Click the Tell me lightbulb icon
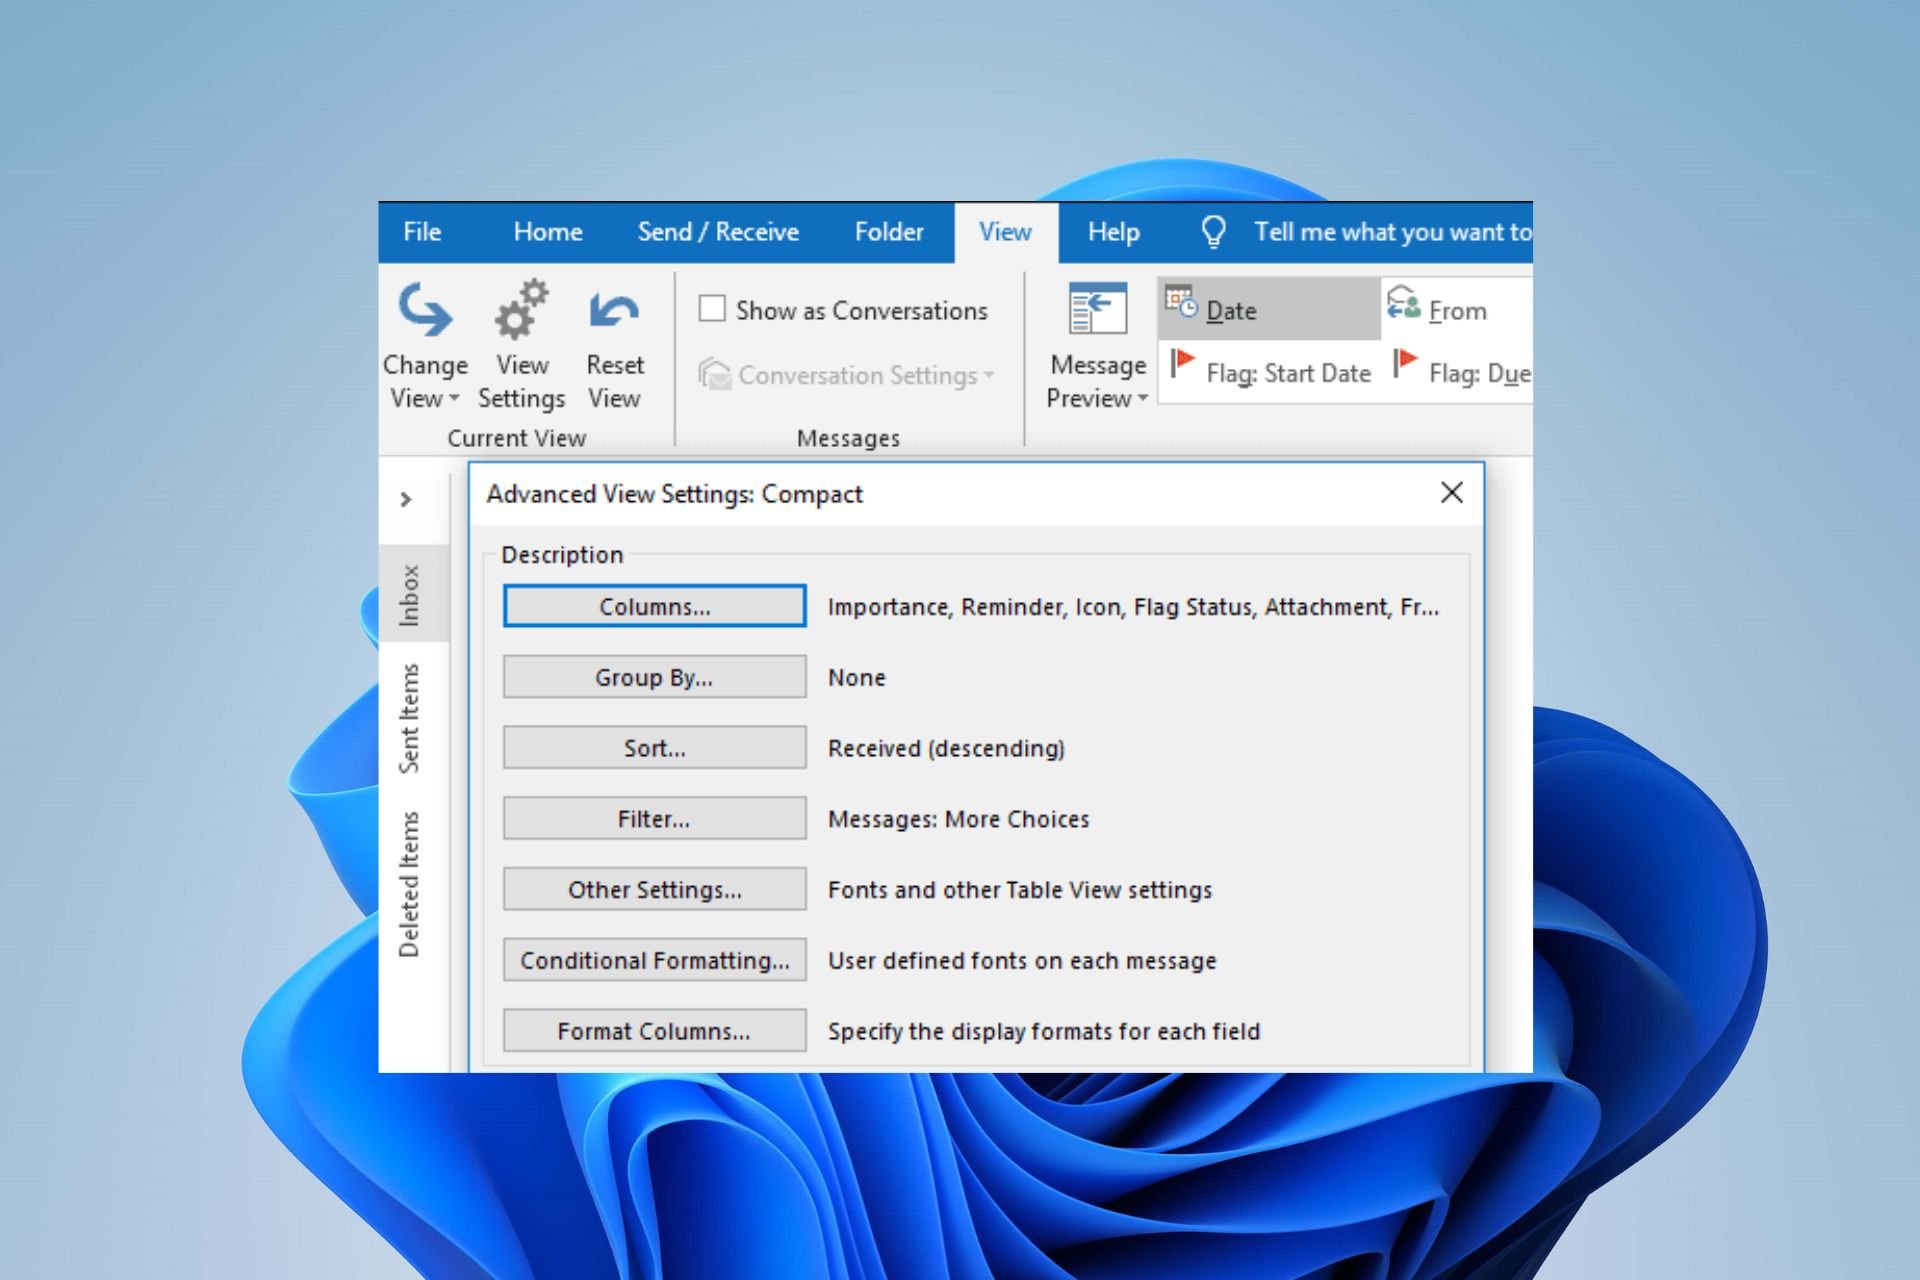1920x1280 pixels. 1213,232
